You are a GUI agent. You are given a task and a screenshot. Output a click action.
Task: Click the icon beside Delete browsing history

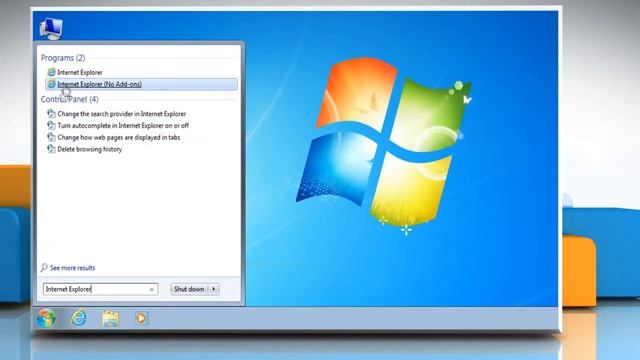tap(51, 149)
